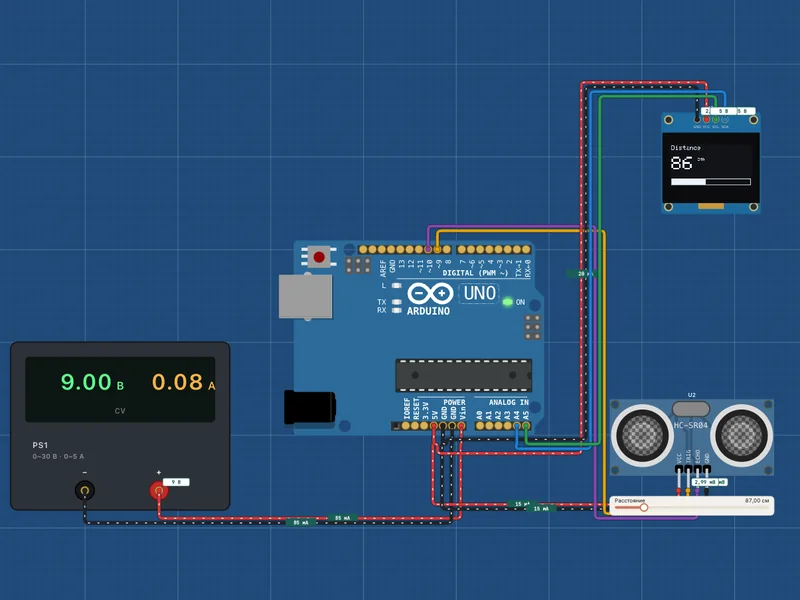Click the OLED SCL pin with green wire
Image resolution: width=800 pixels, height=600 pixels.
pyautogui.click(x=716, y=119)
